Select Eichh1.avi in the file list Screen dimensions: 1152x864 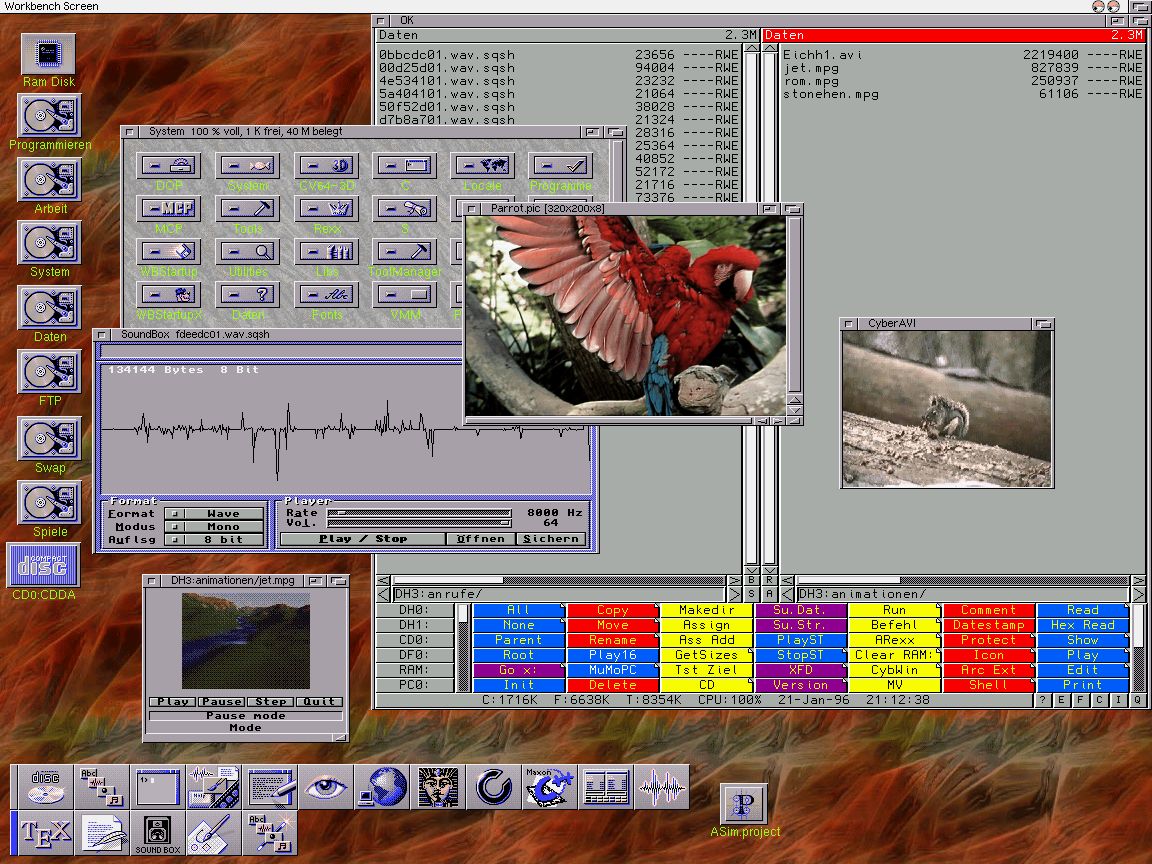coord(822,55)
